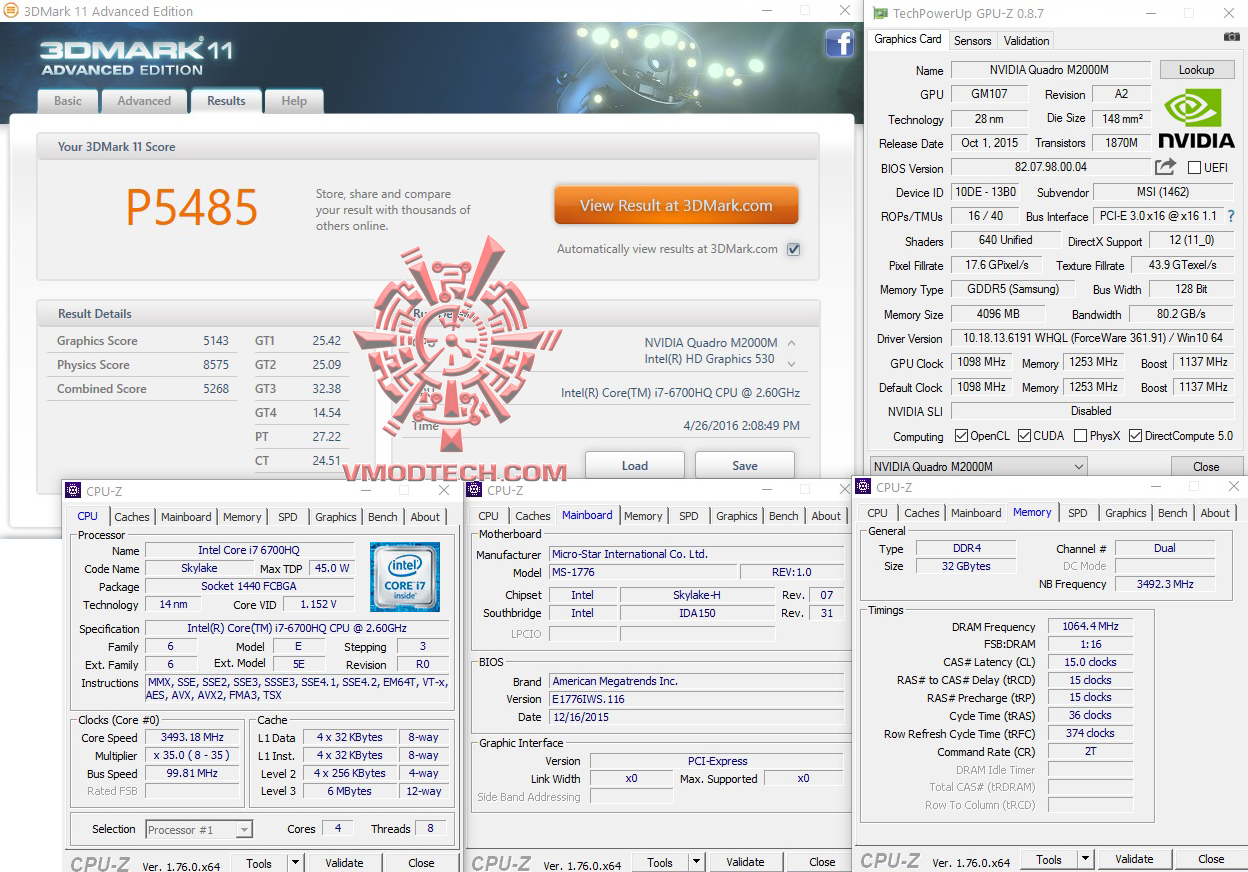Open Caches tab in CPU-Z CPU window
This screenshot has height=872, width=1248.
coord(131,517)
